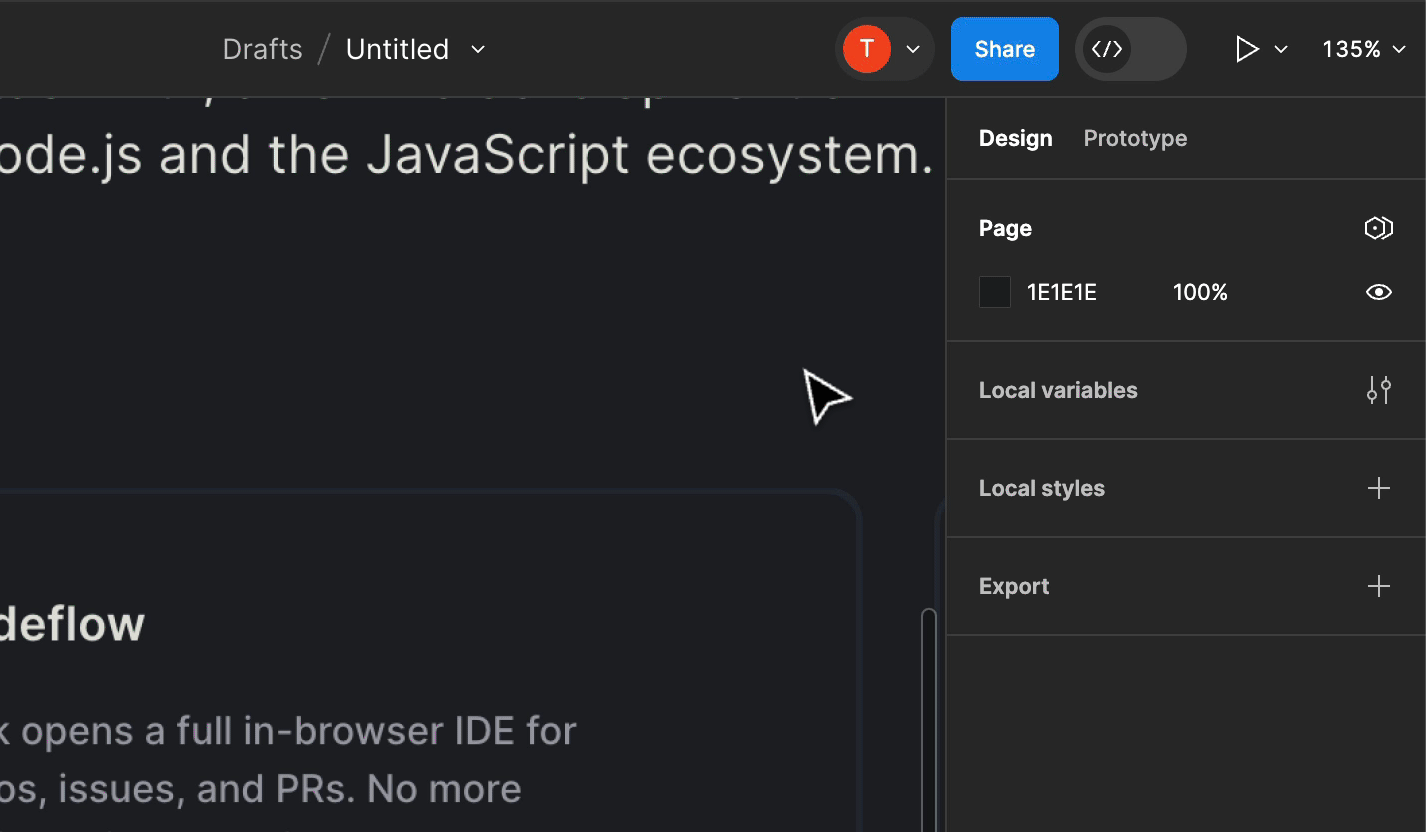Image resolution: width=1426 pixels, height=832 pixels.
Task: Click the 100% opacity value field
Action: coord(1200,291)
